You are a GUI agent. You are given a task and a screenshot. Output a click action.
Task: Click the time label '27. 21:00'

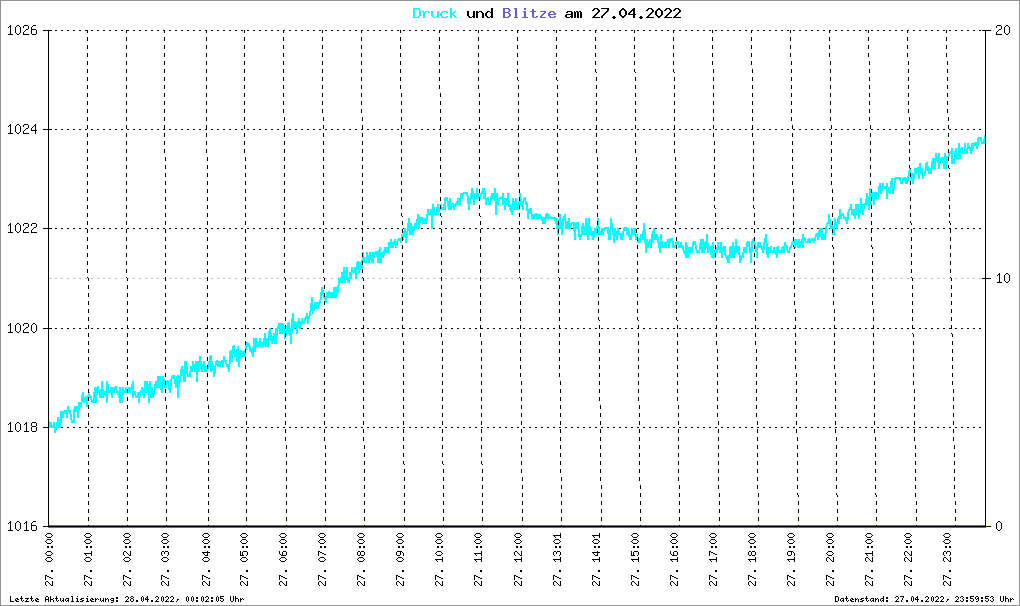coord(870,560)
